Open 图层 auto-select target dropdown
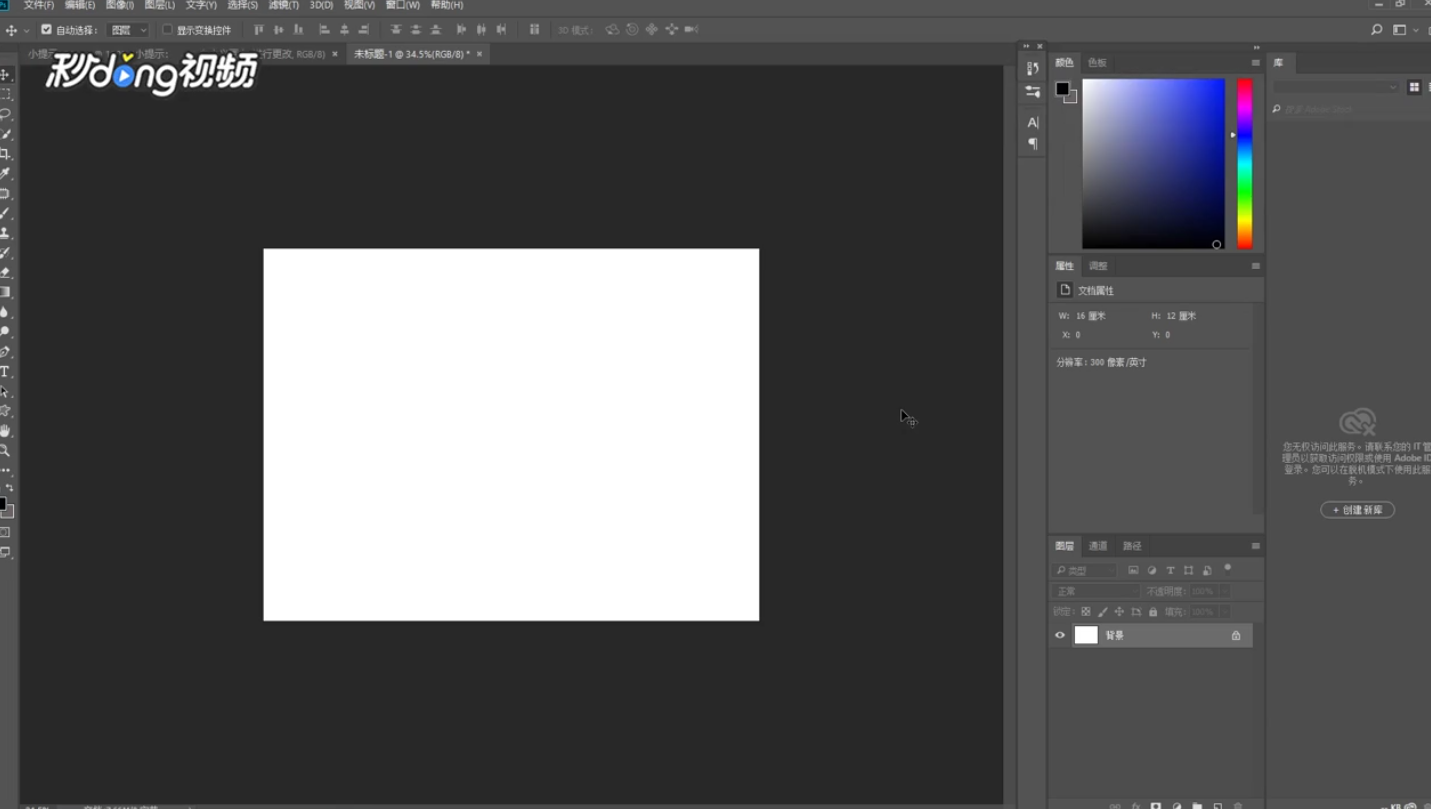 pyautogui.click(x=127, y=30)
